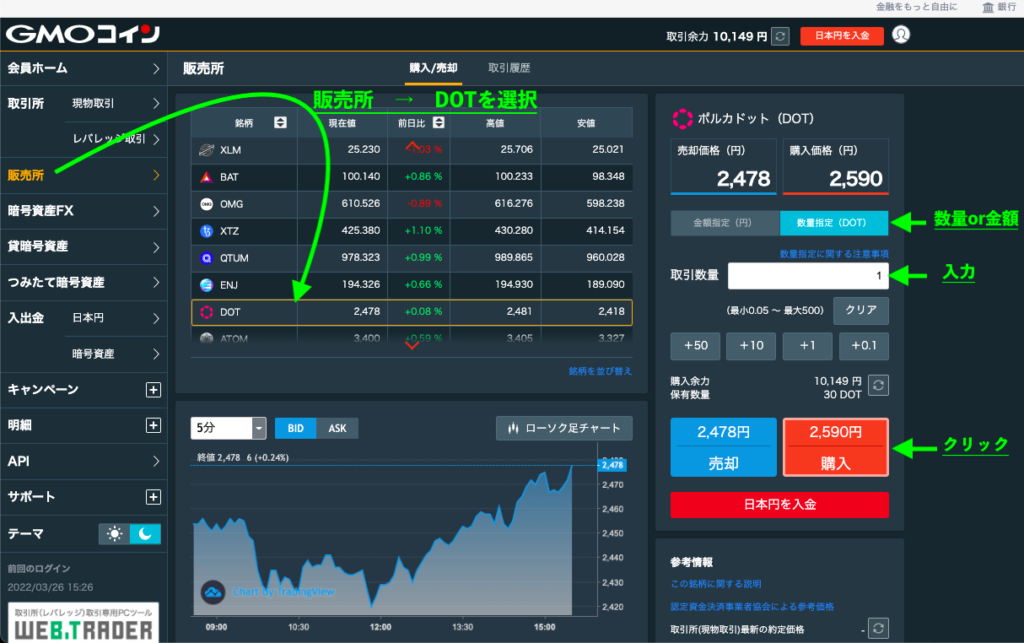
Task: Click the XTZ coin icon
Action: pos(206,231)
